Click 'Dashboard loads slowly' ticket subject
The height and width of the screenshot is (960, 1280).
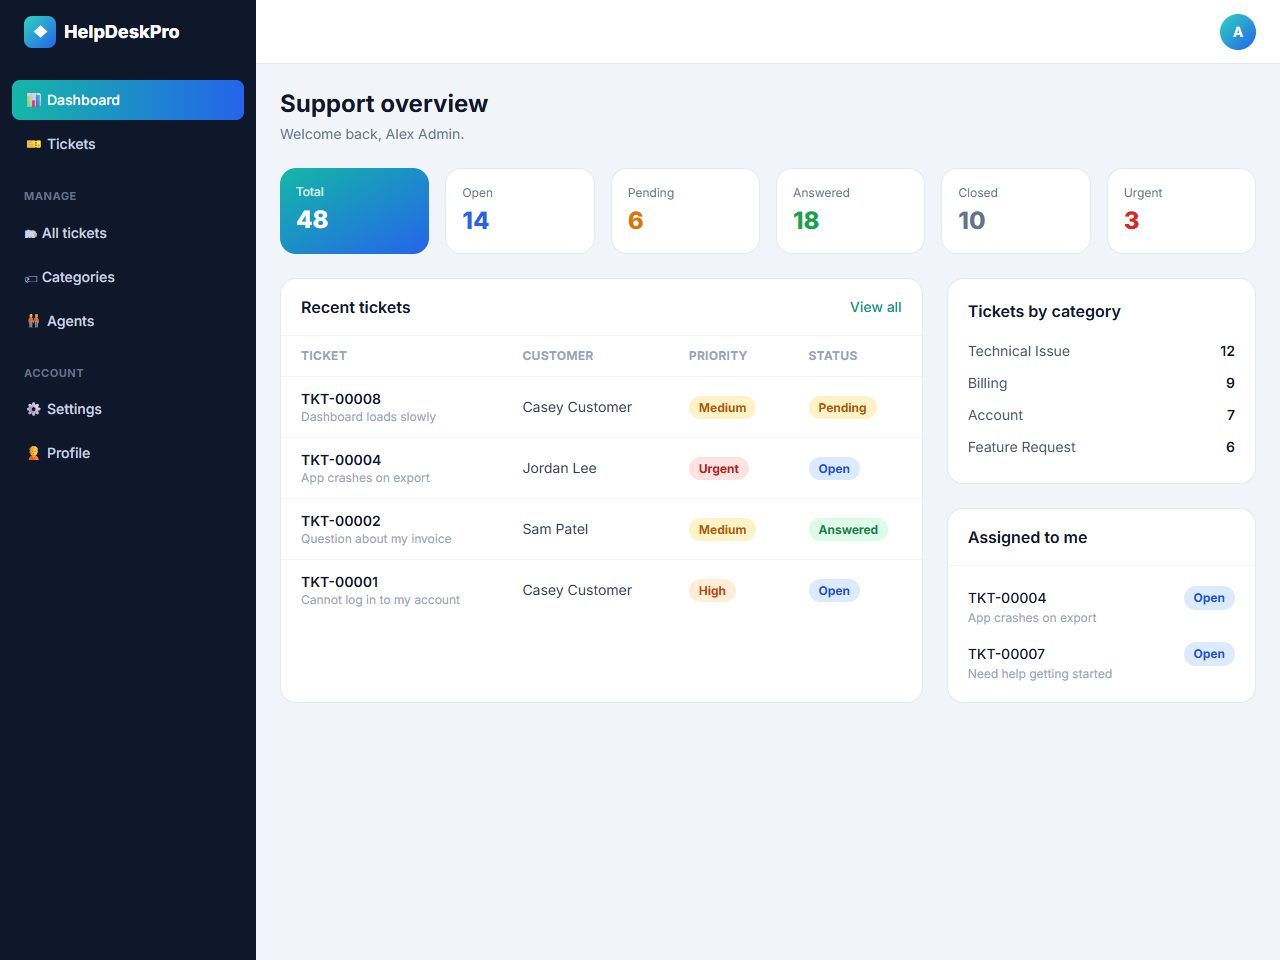point(368,417)
